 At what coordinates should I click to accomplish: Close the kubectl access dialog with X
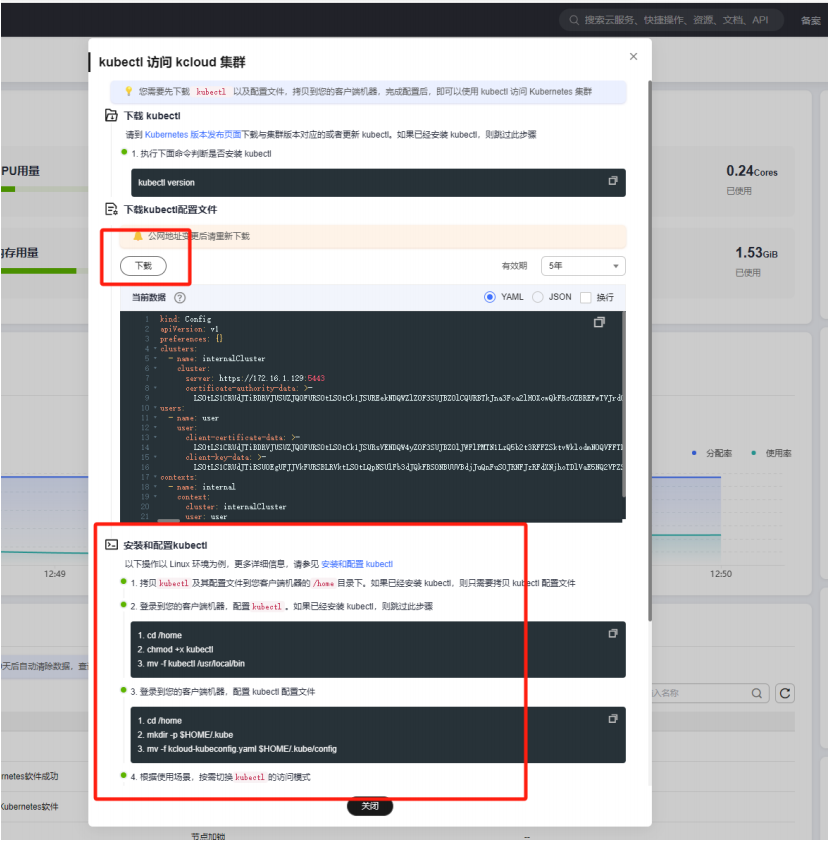[633, 57]
